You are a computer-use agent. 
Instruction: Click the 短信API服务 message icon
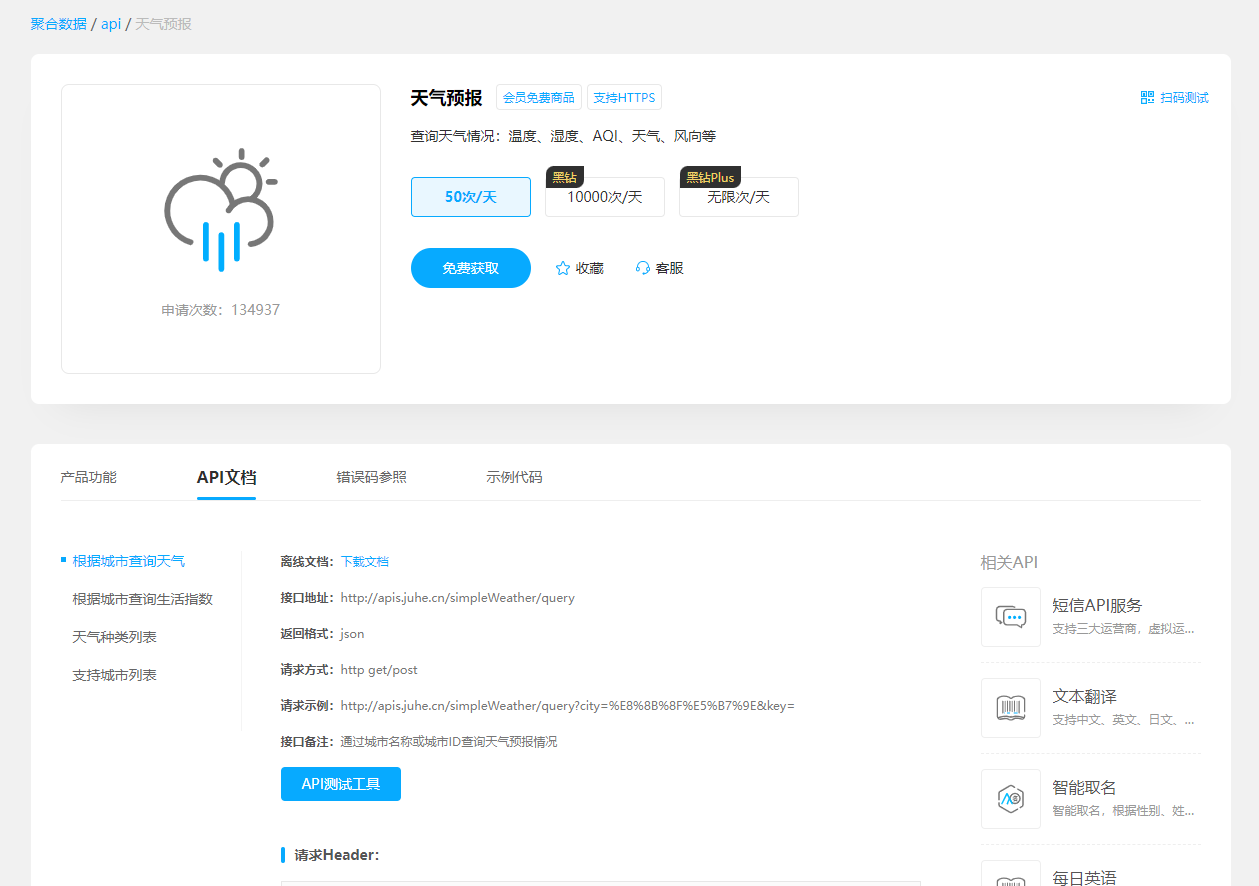point(1010,616)
